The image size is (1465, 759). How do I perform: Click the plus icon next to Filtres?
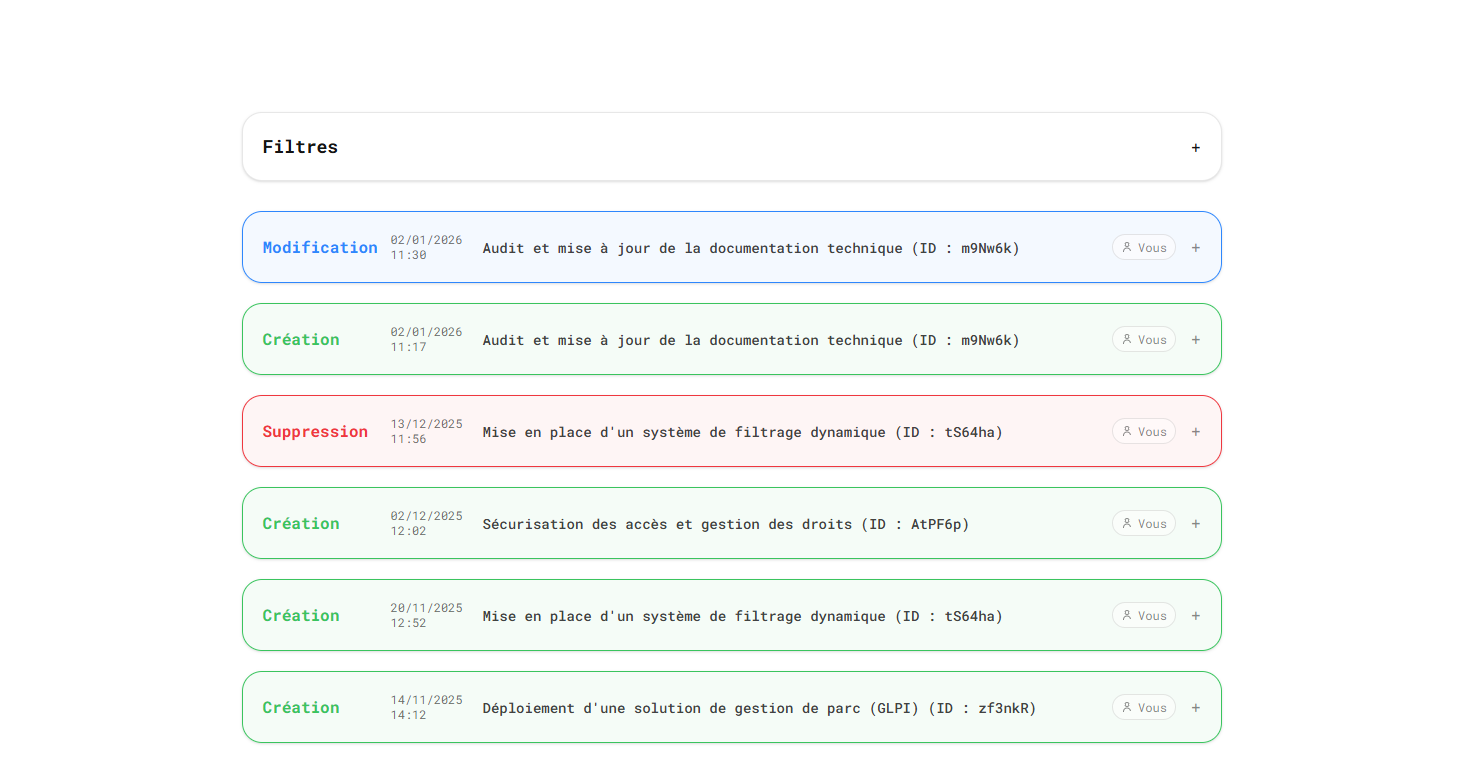pos(1195,147)
